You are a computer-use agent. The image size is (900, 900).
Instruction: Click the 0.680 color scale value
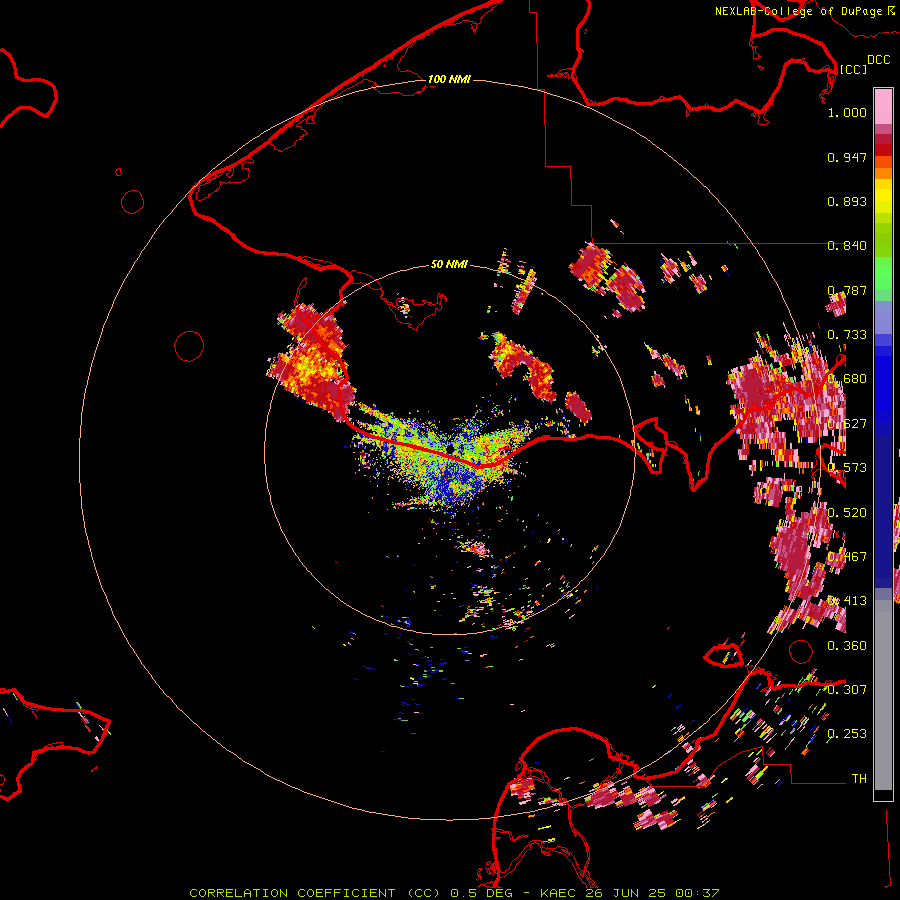point(847,379)
